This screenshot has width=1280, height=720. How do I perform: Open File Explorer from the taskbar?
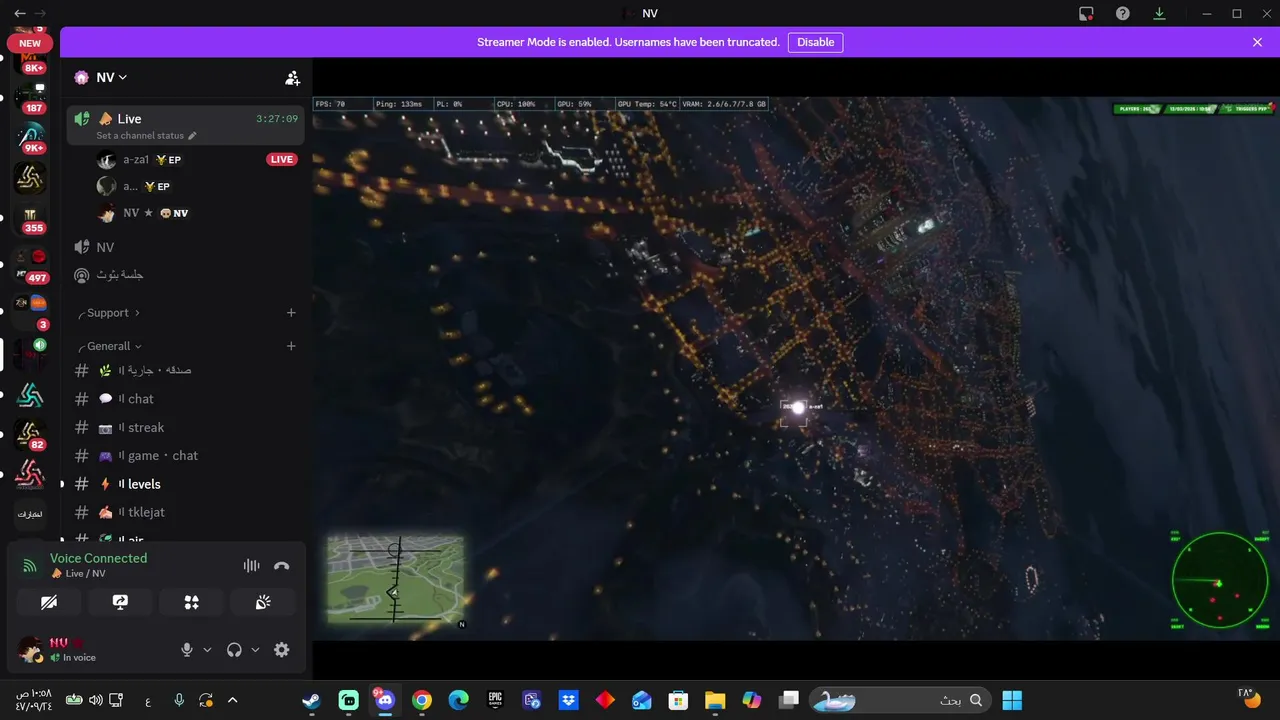tap(714, 700)
